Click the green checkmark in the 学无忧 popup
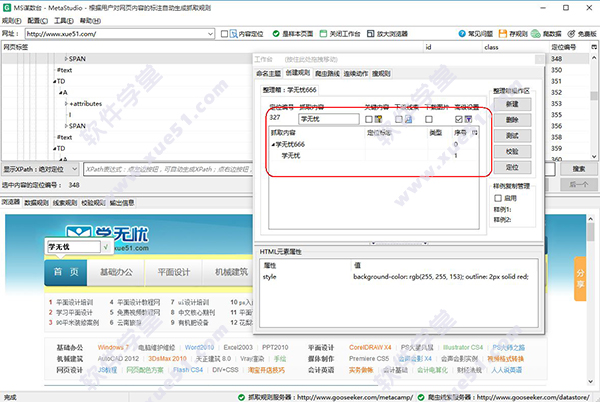 click(106, 247)
